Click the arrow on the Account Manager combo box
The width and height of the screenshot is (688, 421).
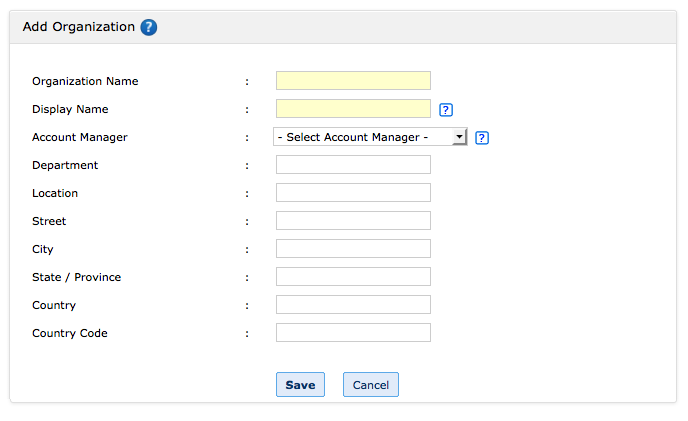coord(459,137)
